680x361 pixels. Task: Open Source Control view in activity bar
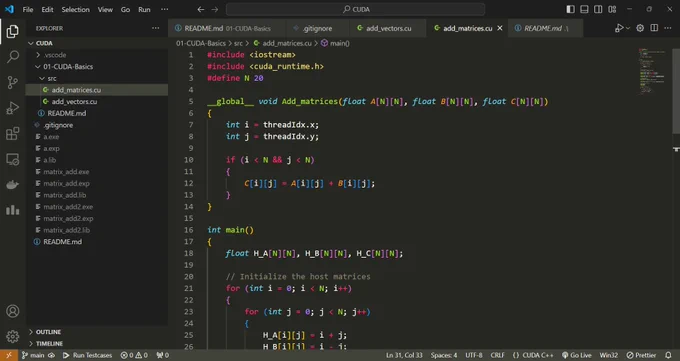click(x=13, y=82)
